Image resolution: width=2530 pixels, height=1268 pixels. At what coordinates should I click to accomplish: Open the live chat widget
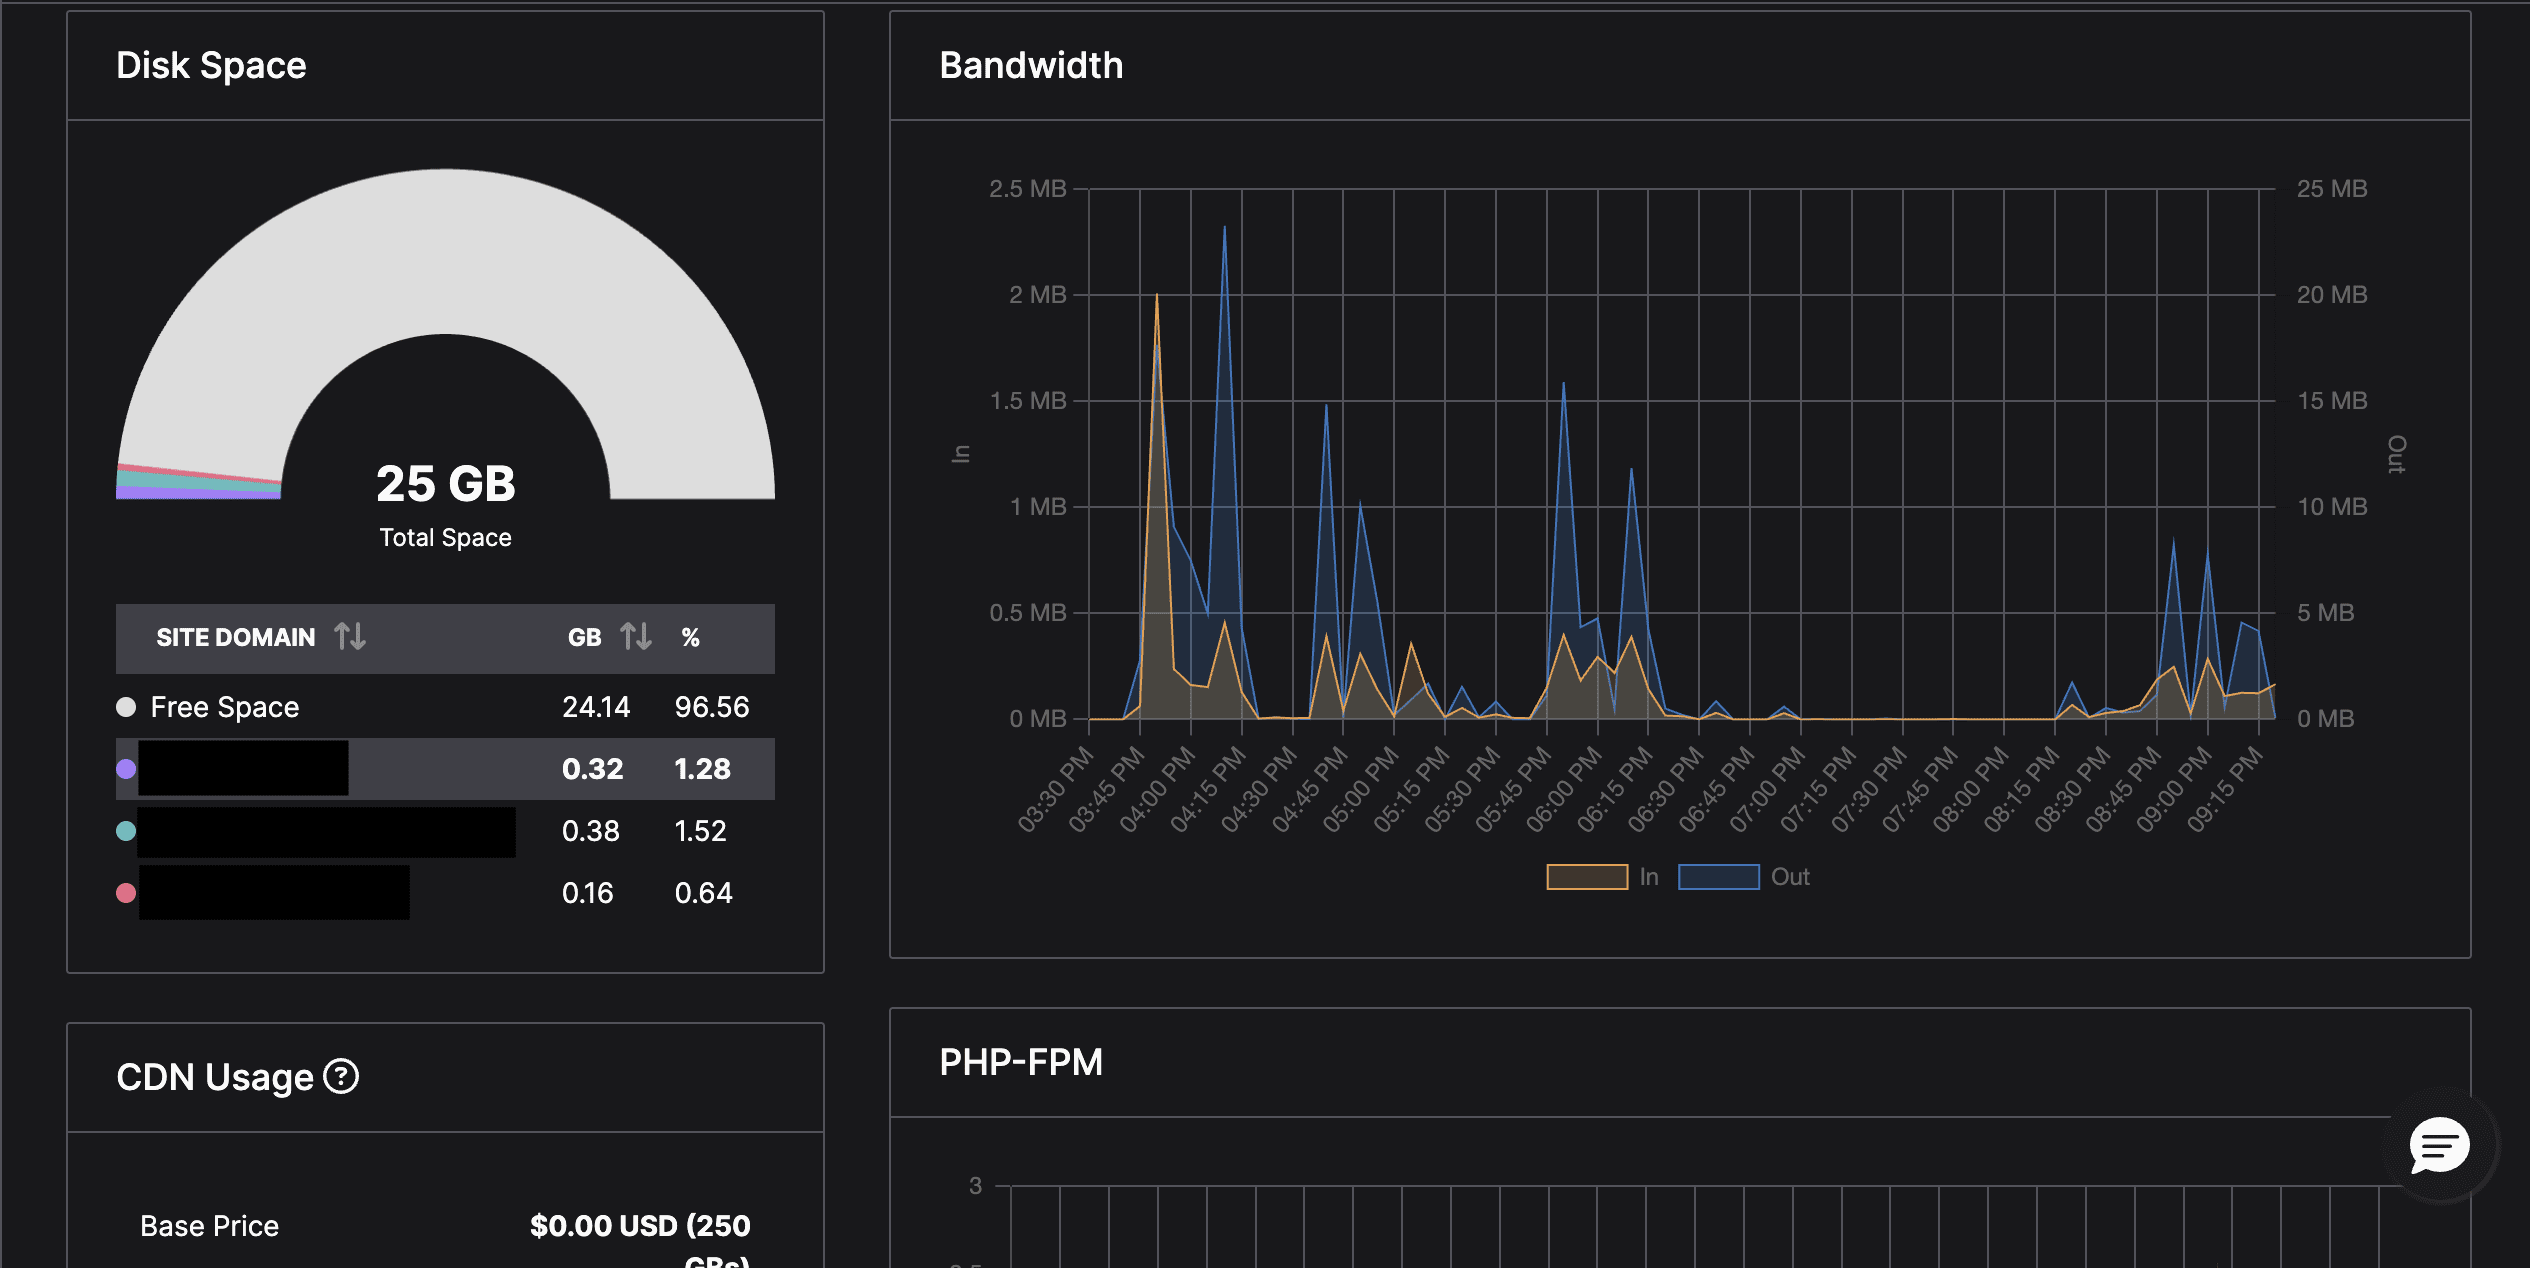(x=2439, y=1144)
